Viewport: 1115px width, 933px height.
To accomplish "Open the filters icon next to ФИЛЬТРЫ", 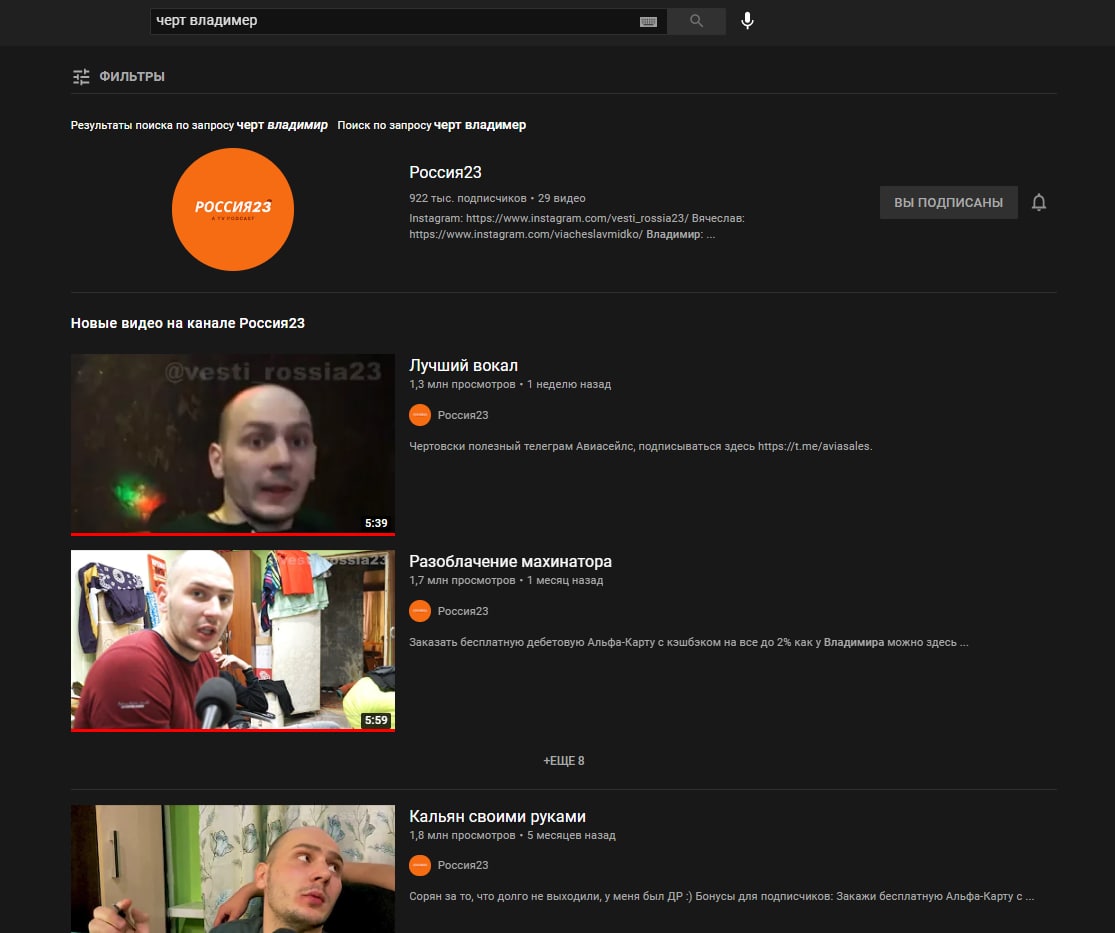I will point(81,76).
